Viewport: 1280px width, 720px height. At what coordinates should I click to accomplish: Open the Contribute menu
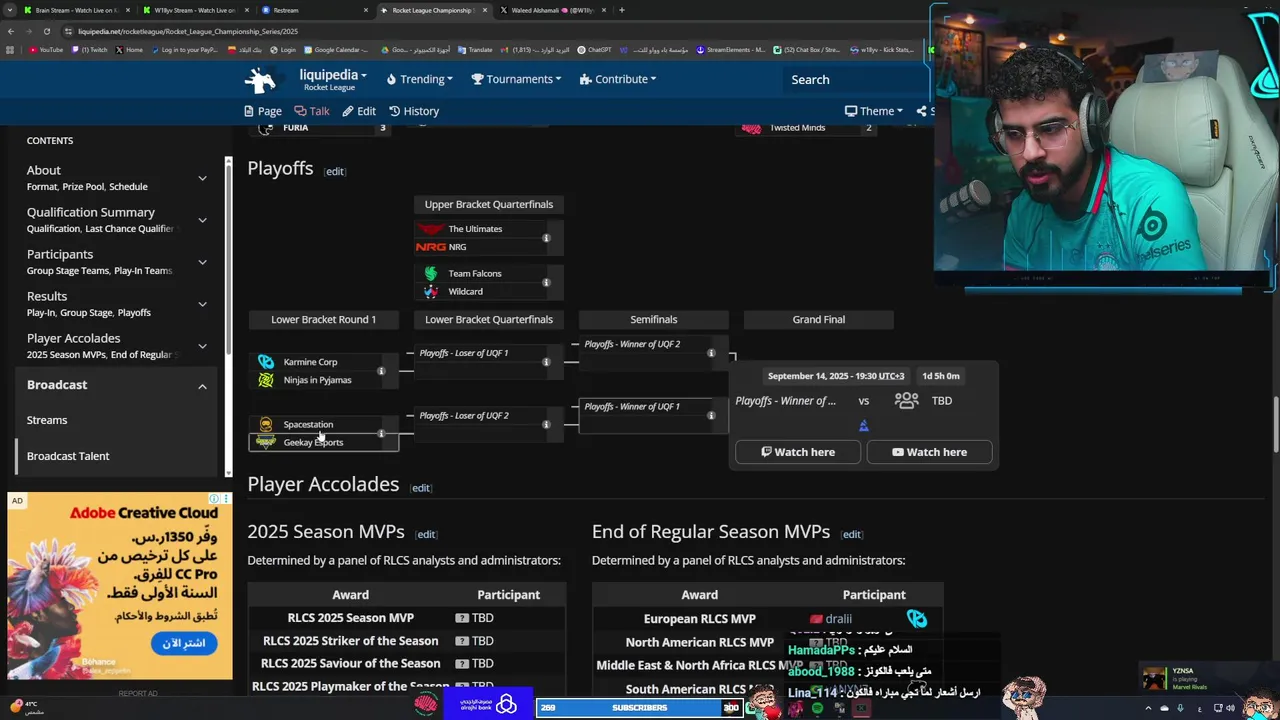(618, 79)
